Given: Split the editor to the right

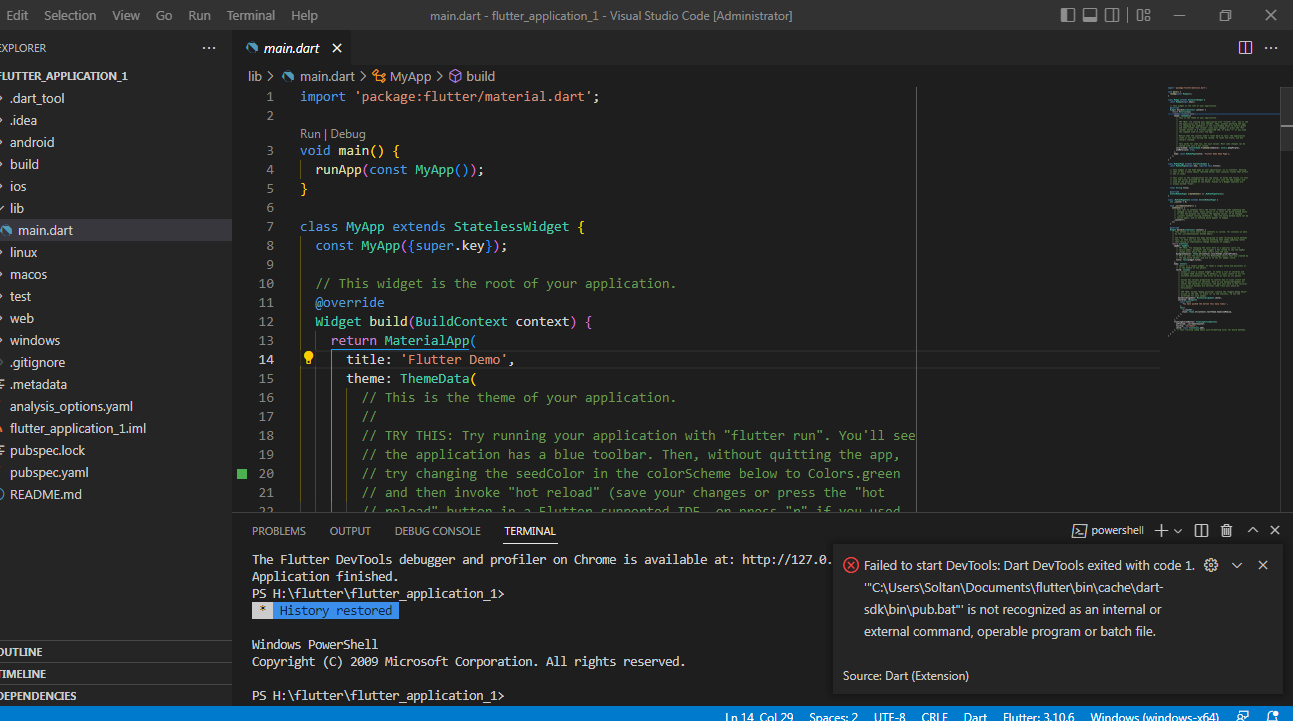Looking at the screenshot, I should click(x=1245, y=47).
